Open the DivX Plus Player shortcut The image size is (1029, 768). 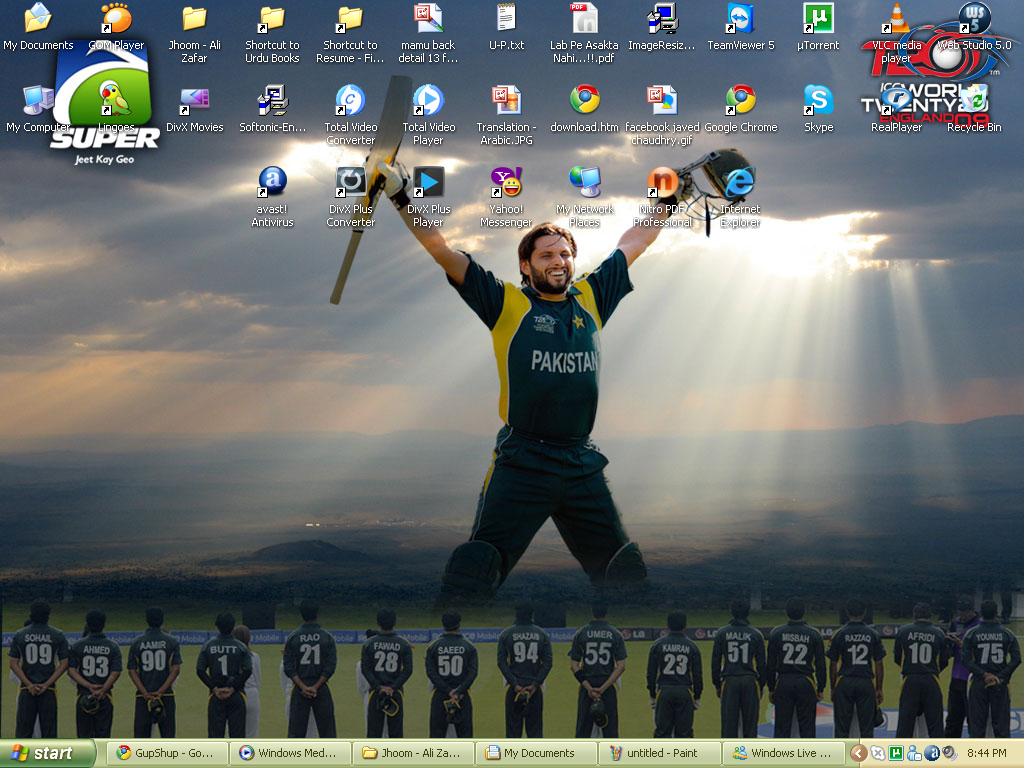point(428,184)
